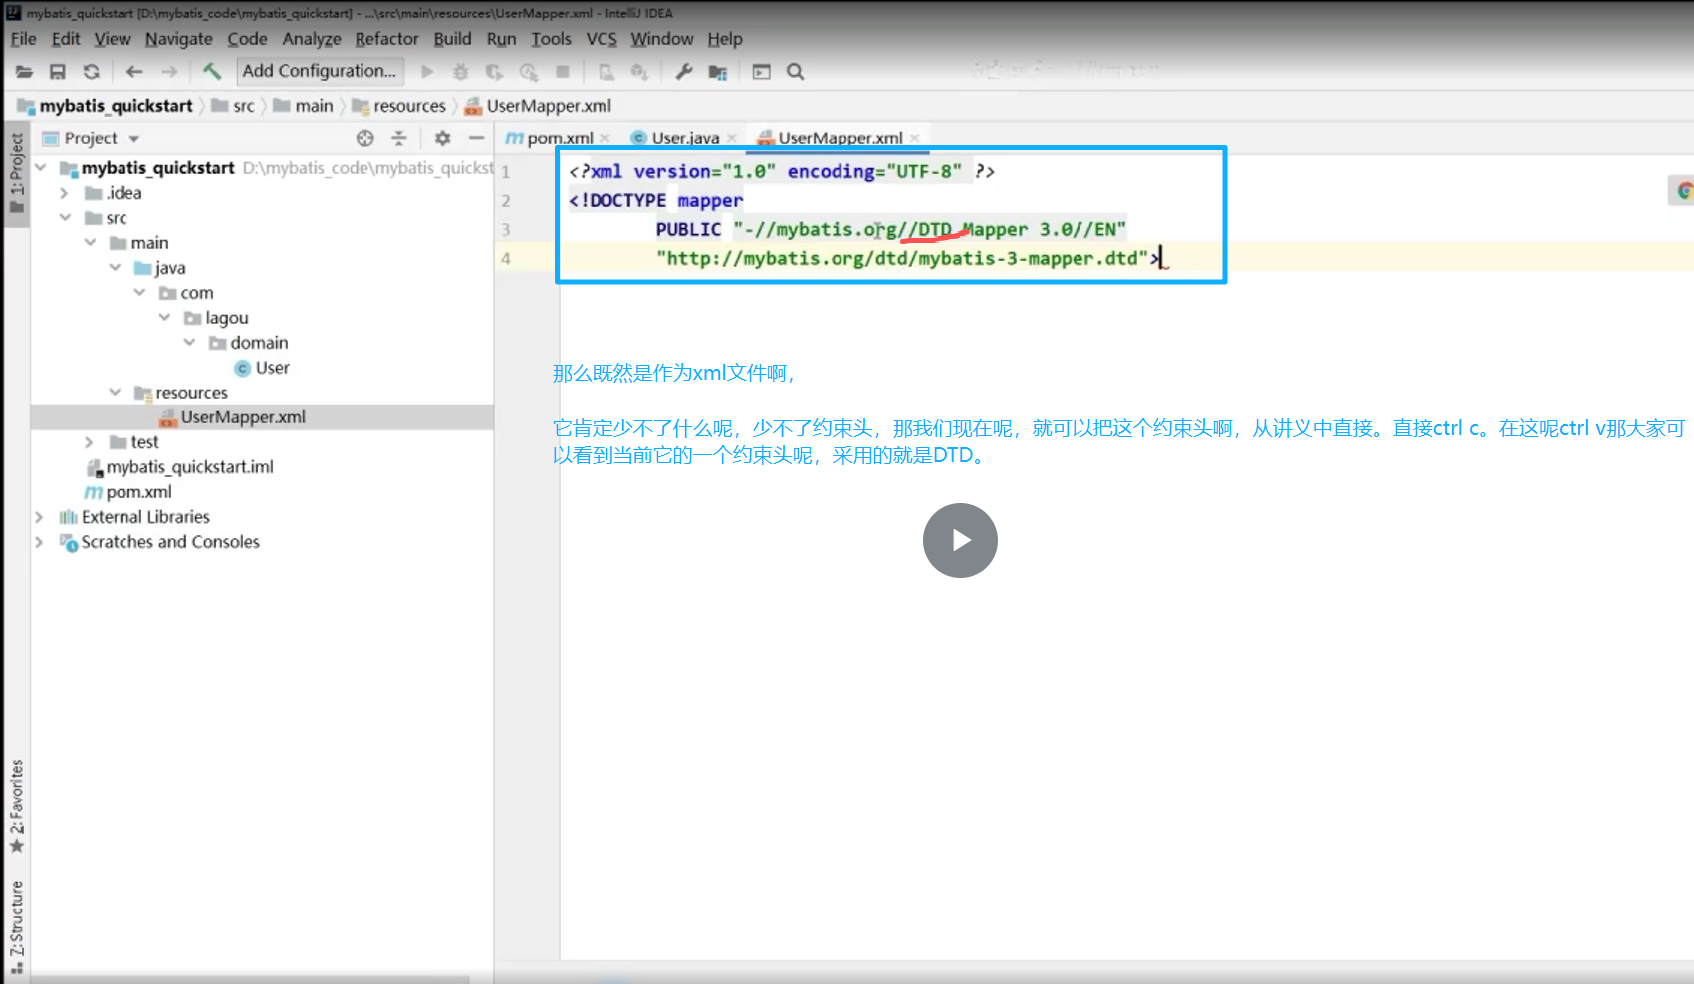This screenshot has width=1694, height=984.
Task: Expand the .idea folder
Action: coord(64,193)
